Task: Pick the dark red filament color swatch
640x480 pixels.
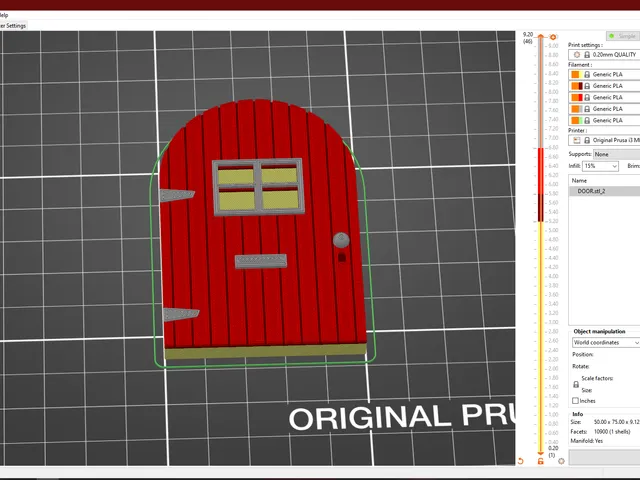Action: pyautogui.click(x=576, y=86)
